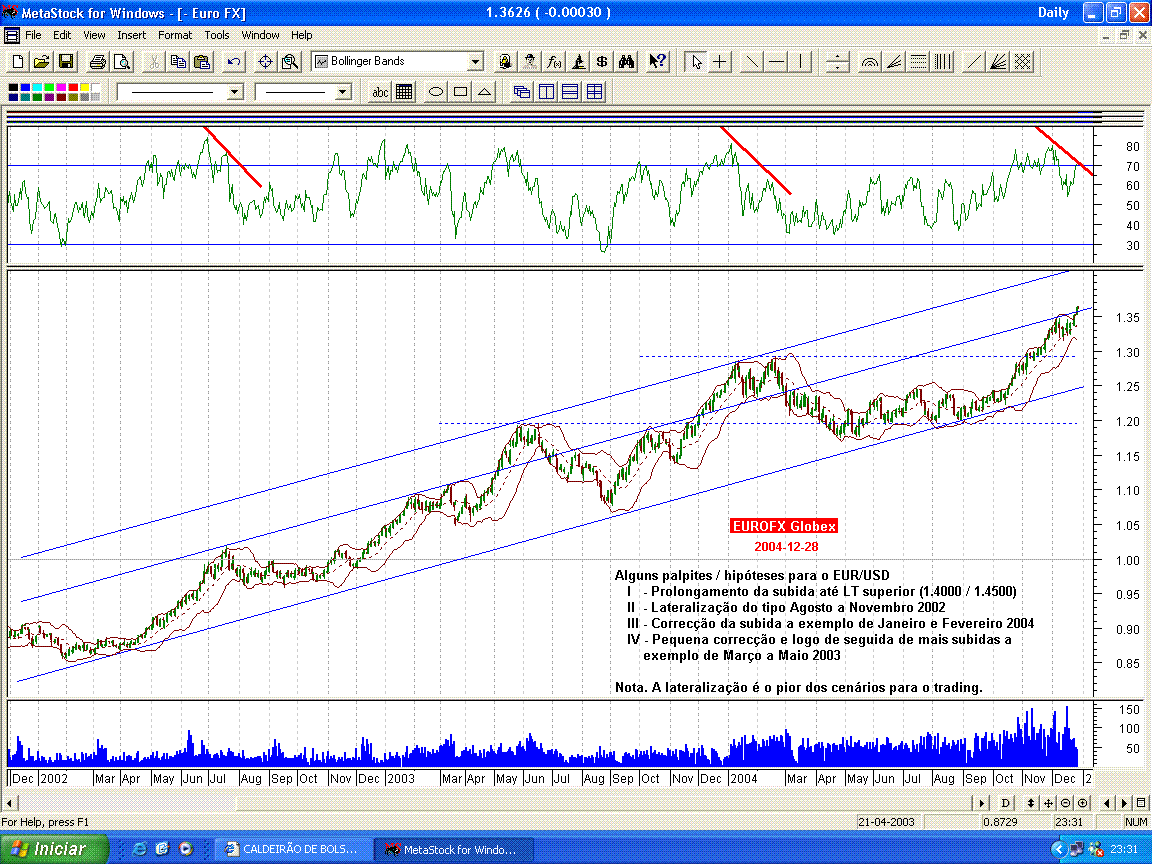The height and width of the screenshot is (864, 1152).
Task: Toggle the selection pointer tool
Action: [x=698, y=61]
